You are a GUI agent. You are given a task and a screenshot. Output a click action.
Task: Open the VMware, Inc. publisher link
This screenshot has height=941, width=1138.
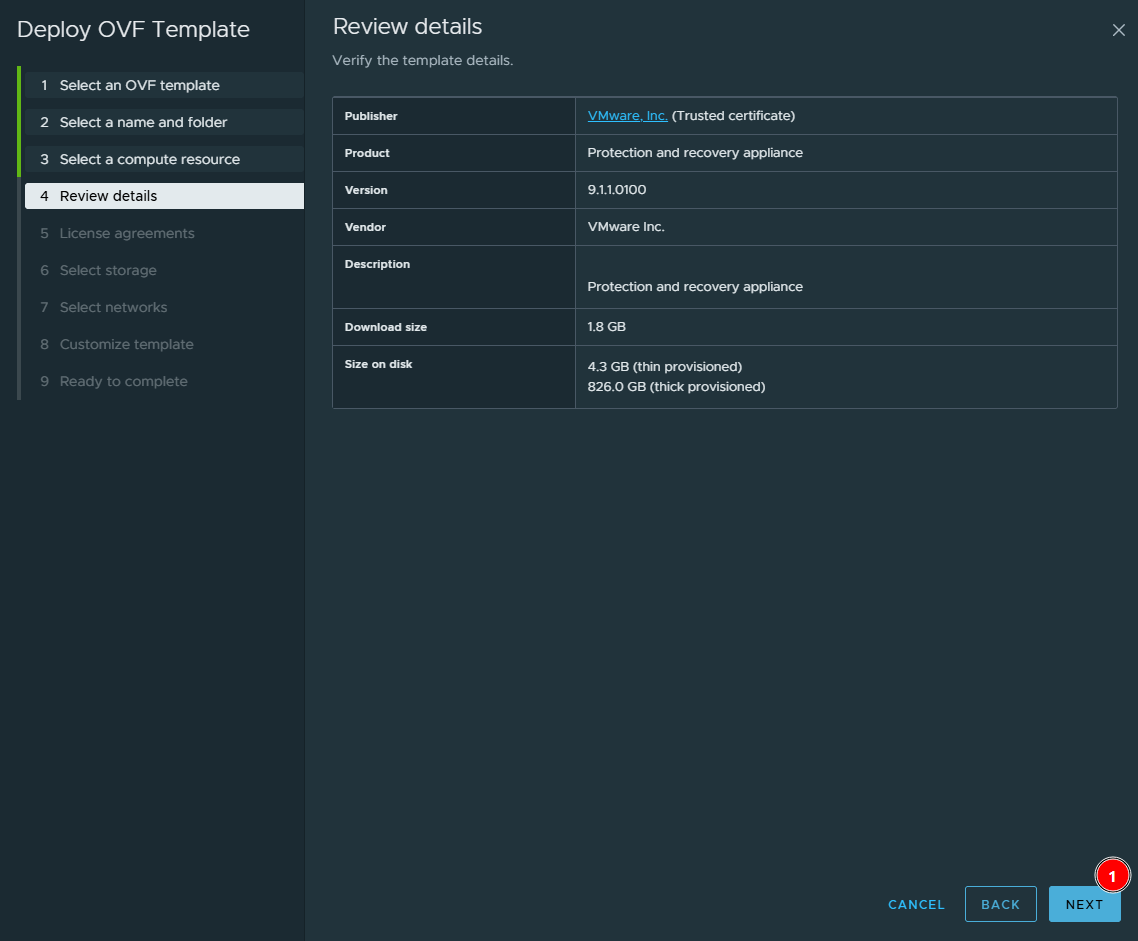coord(627,115)
